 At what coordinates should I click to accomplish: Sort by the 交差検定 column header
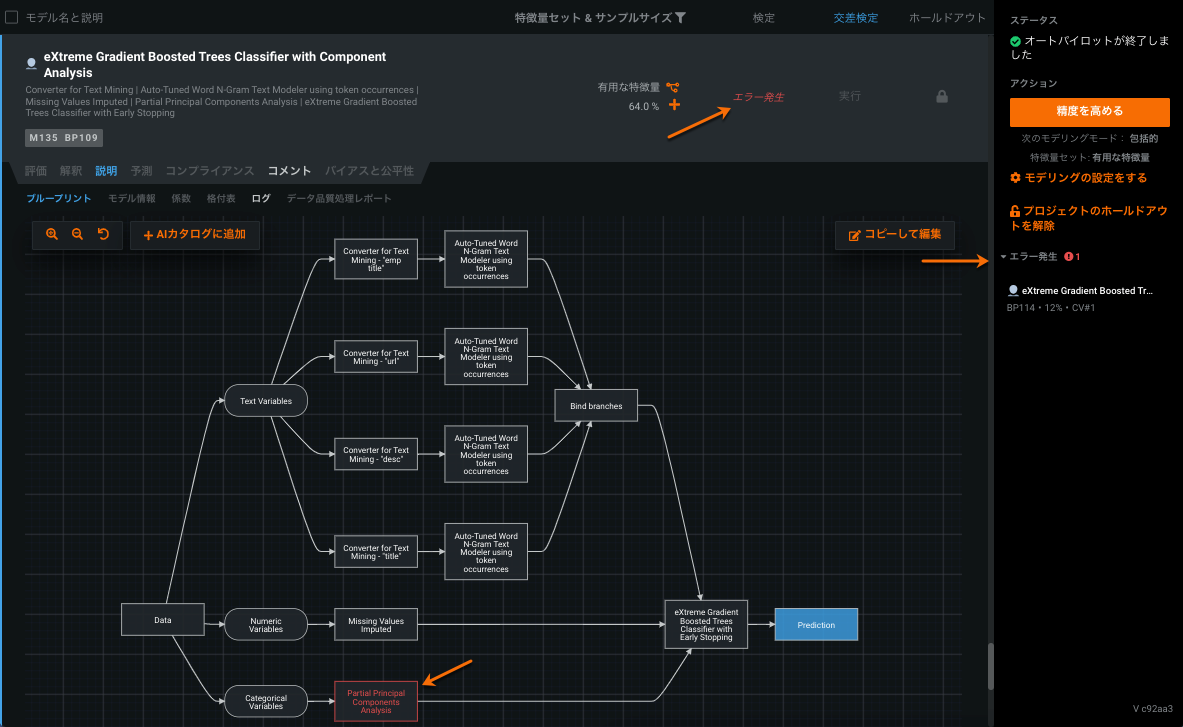click(855, 18)
